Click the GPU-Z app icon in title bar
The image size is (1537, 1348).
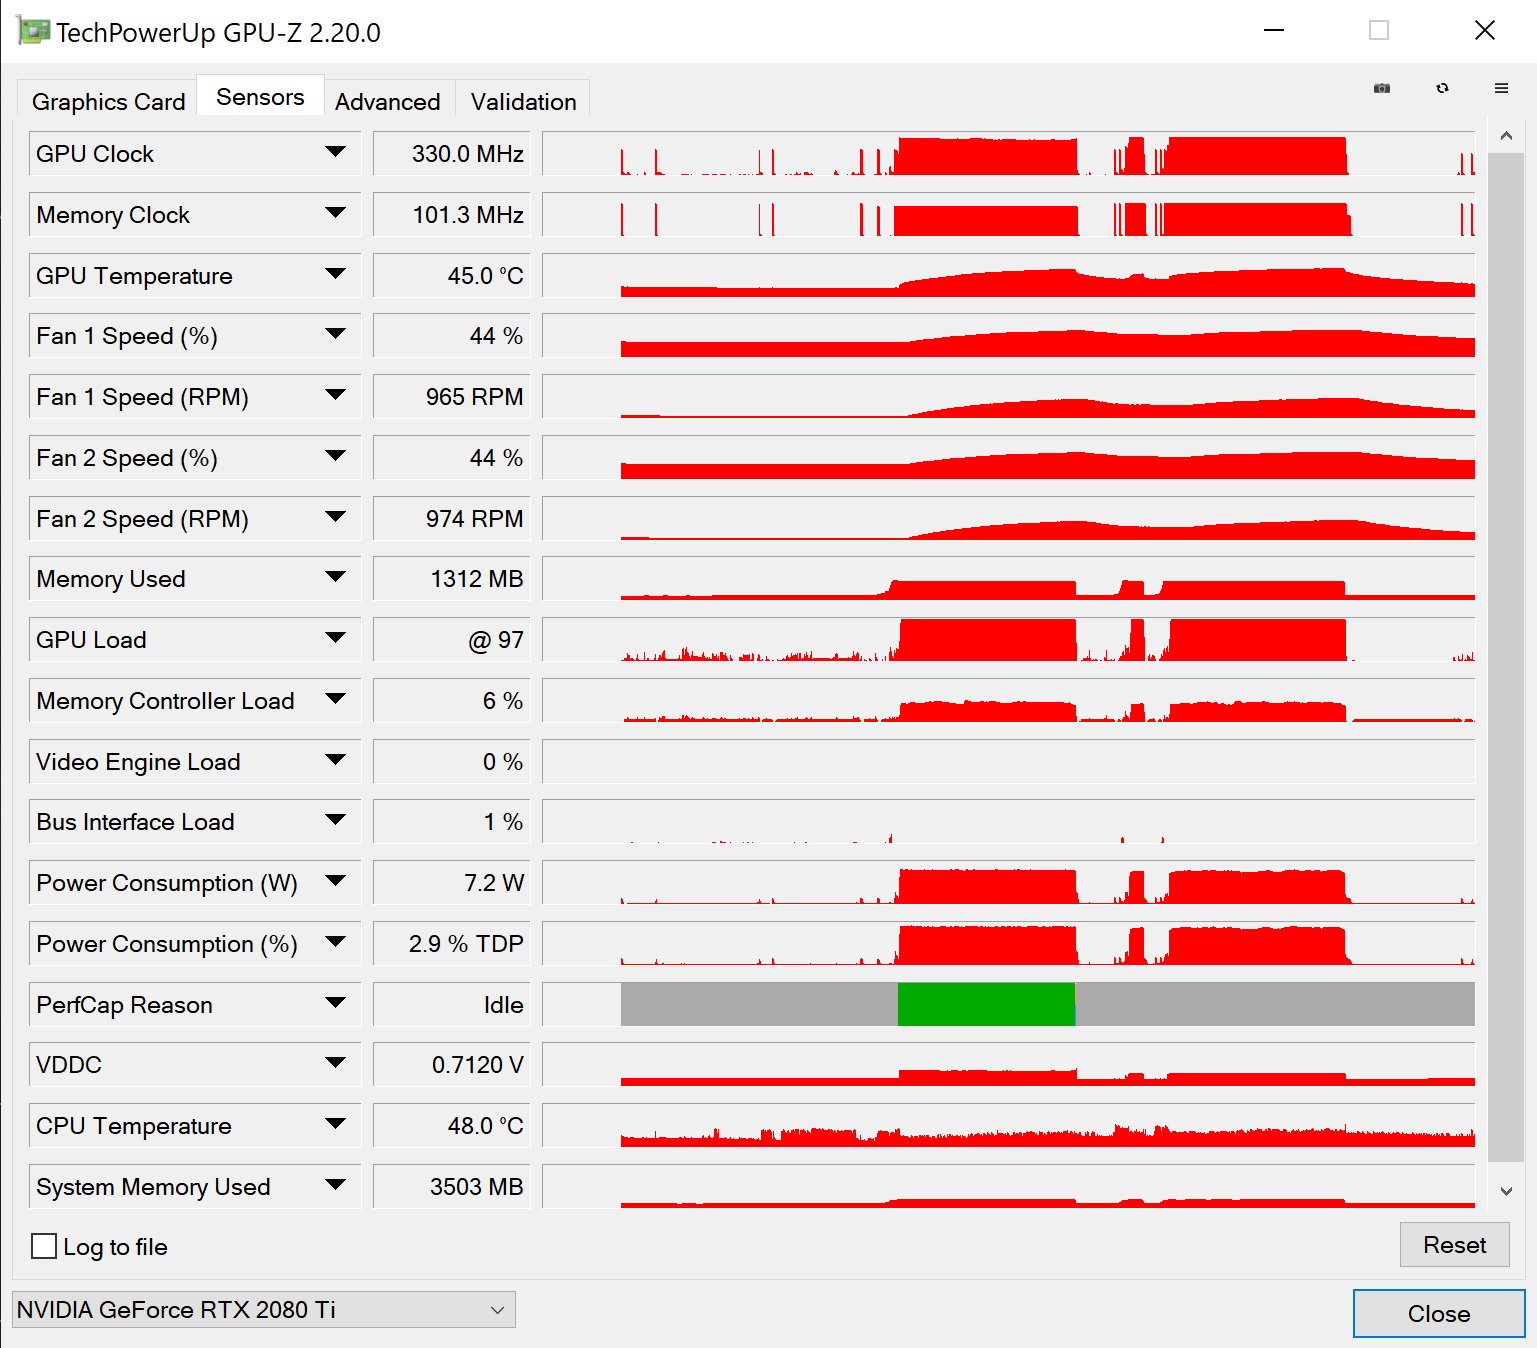(x=33, y=31)
